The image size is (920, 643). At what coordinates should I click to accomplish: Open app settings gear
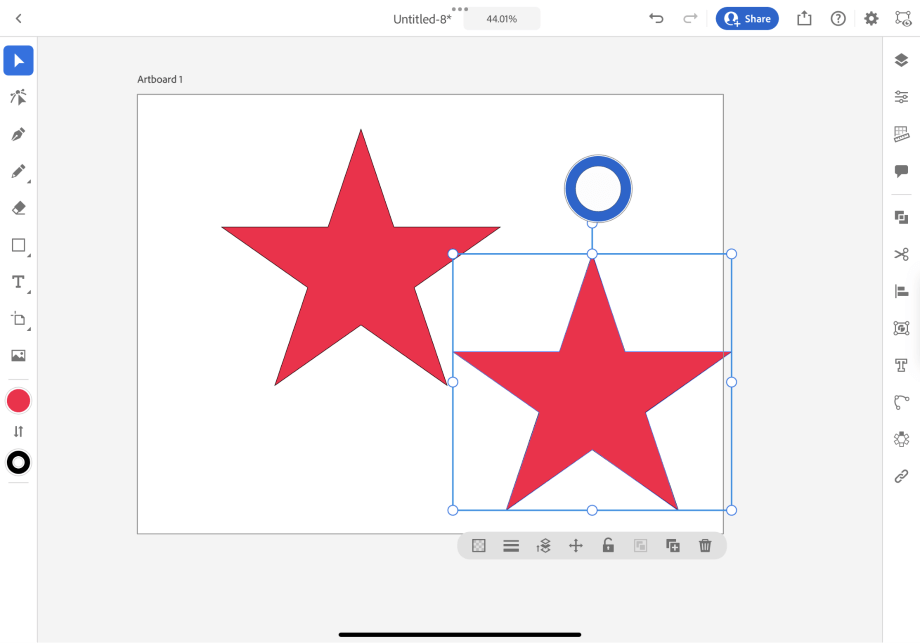[x=871, y=19]
